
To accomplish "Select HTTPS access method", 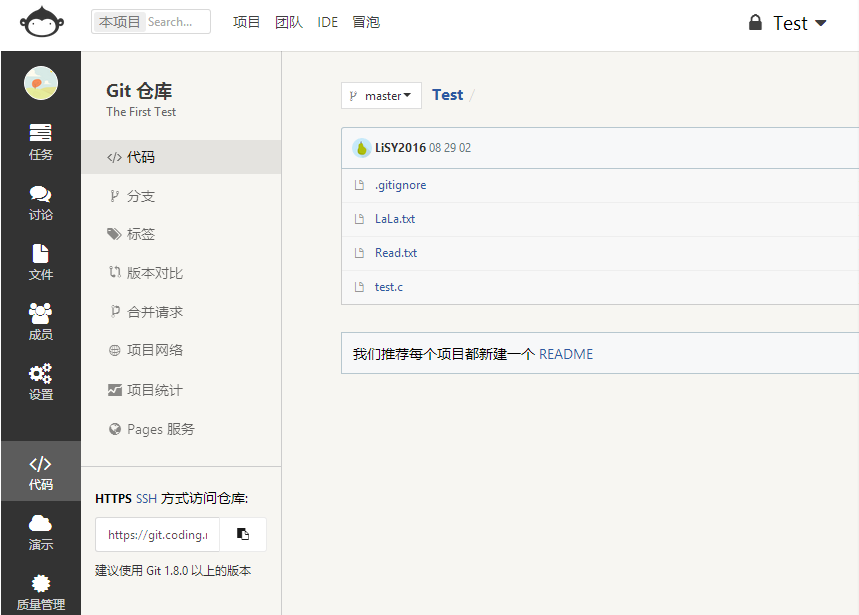I will coord(113,498).
